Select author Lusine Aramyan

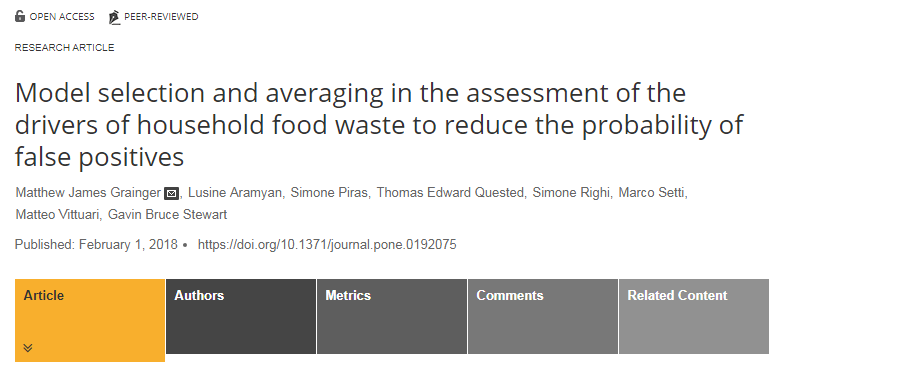pos(235,193)
